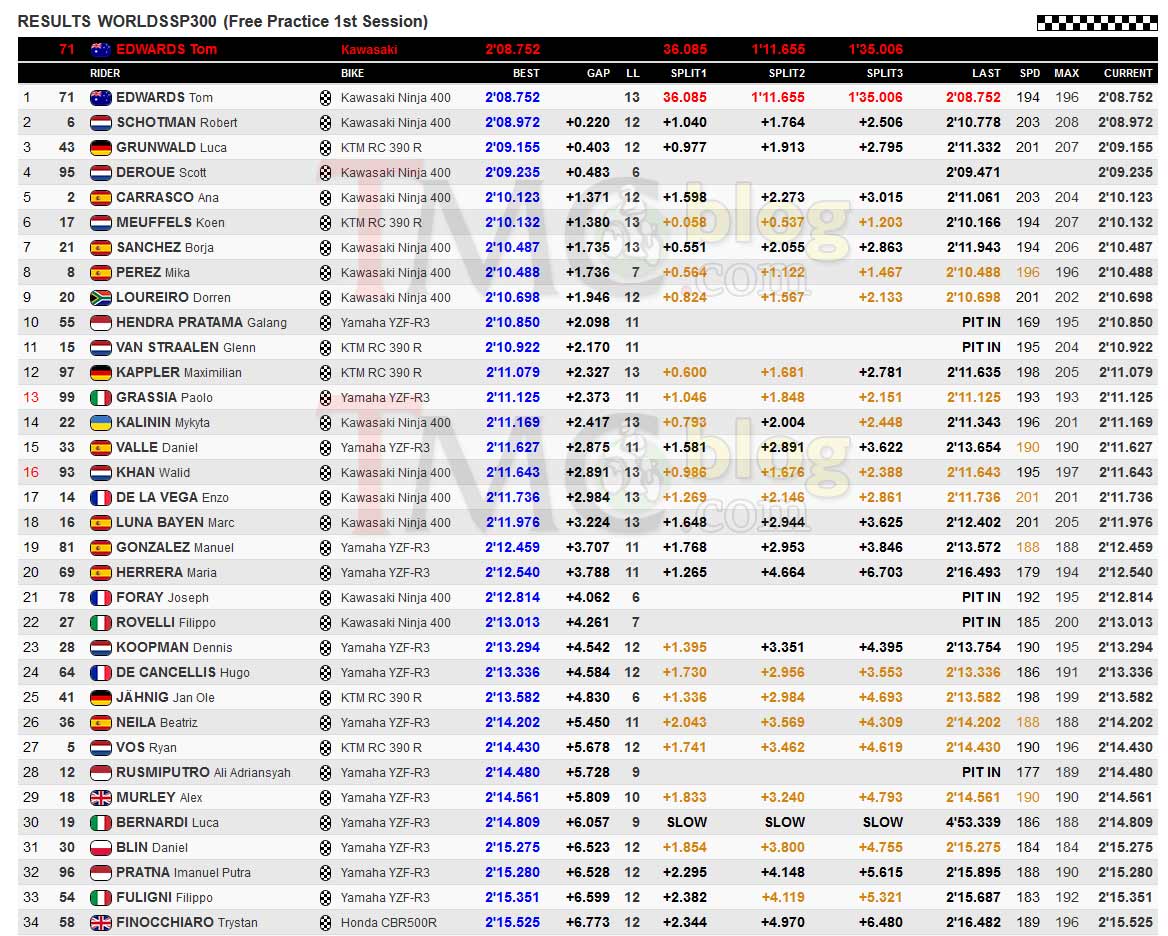Click the South African flag beside LOUREIRO Dorren
1168x936 pixels.
tap(101, 298)
